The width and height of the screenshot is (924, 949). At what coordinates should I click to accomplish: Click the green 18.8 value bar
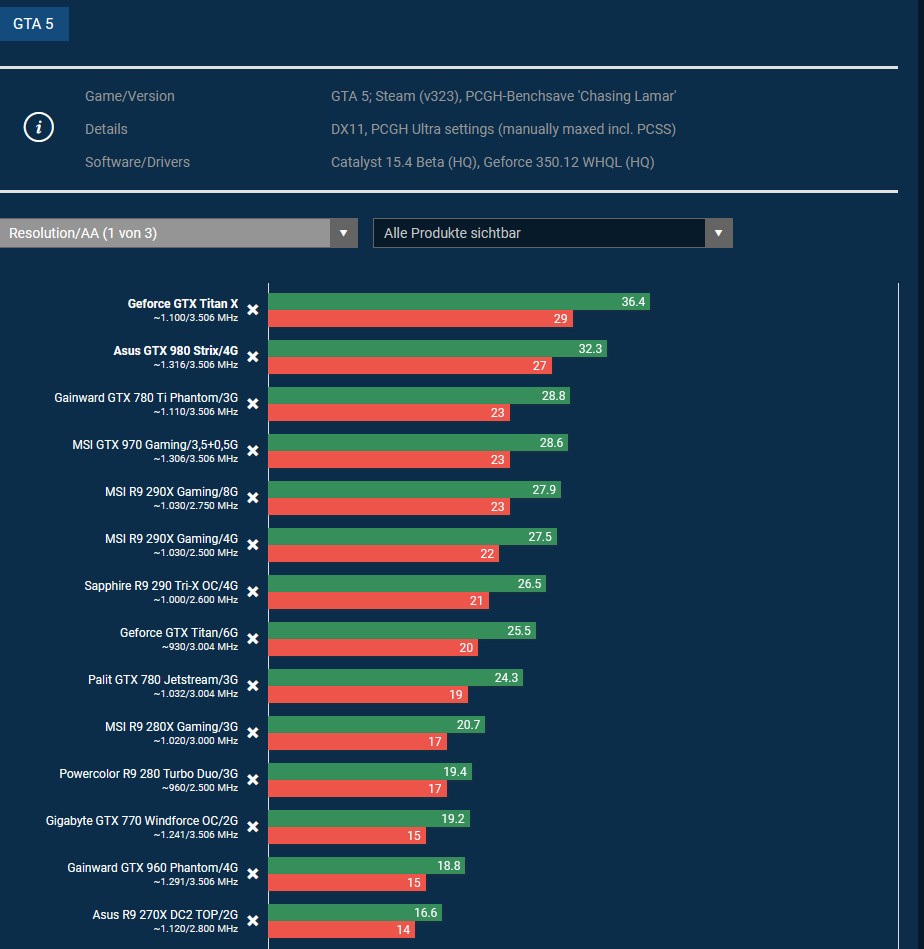point(367,865)
